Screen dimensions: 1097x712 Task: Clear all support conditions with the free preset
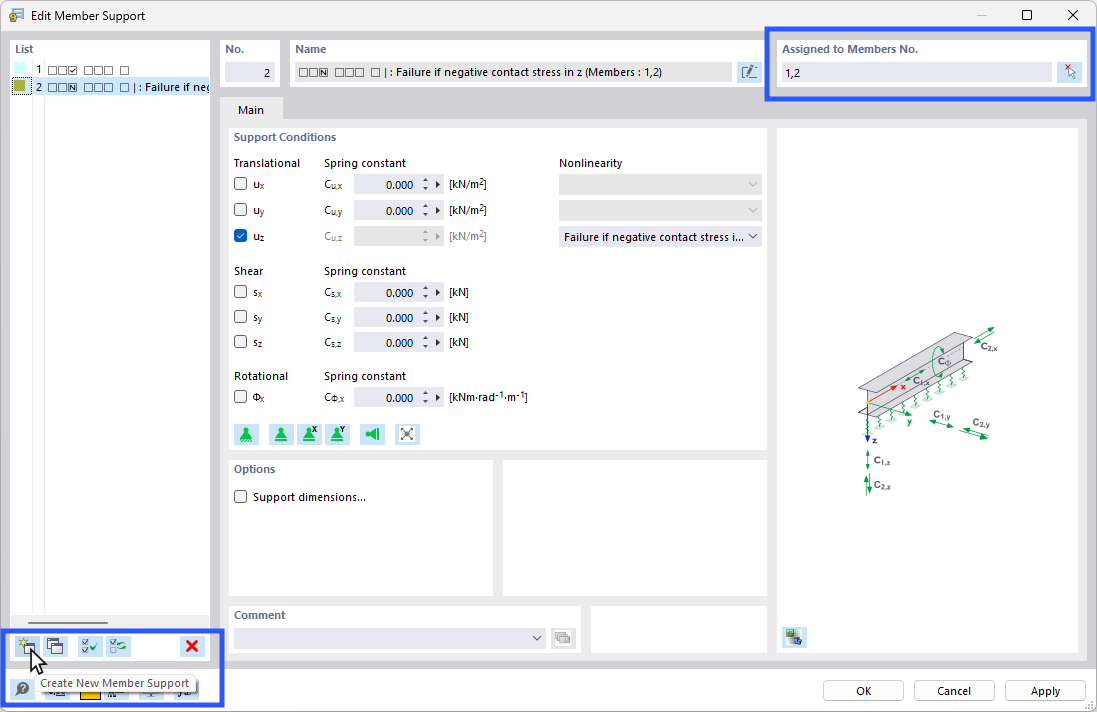407,433
